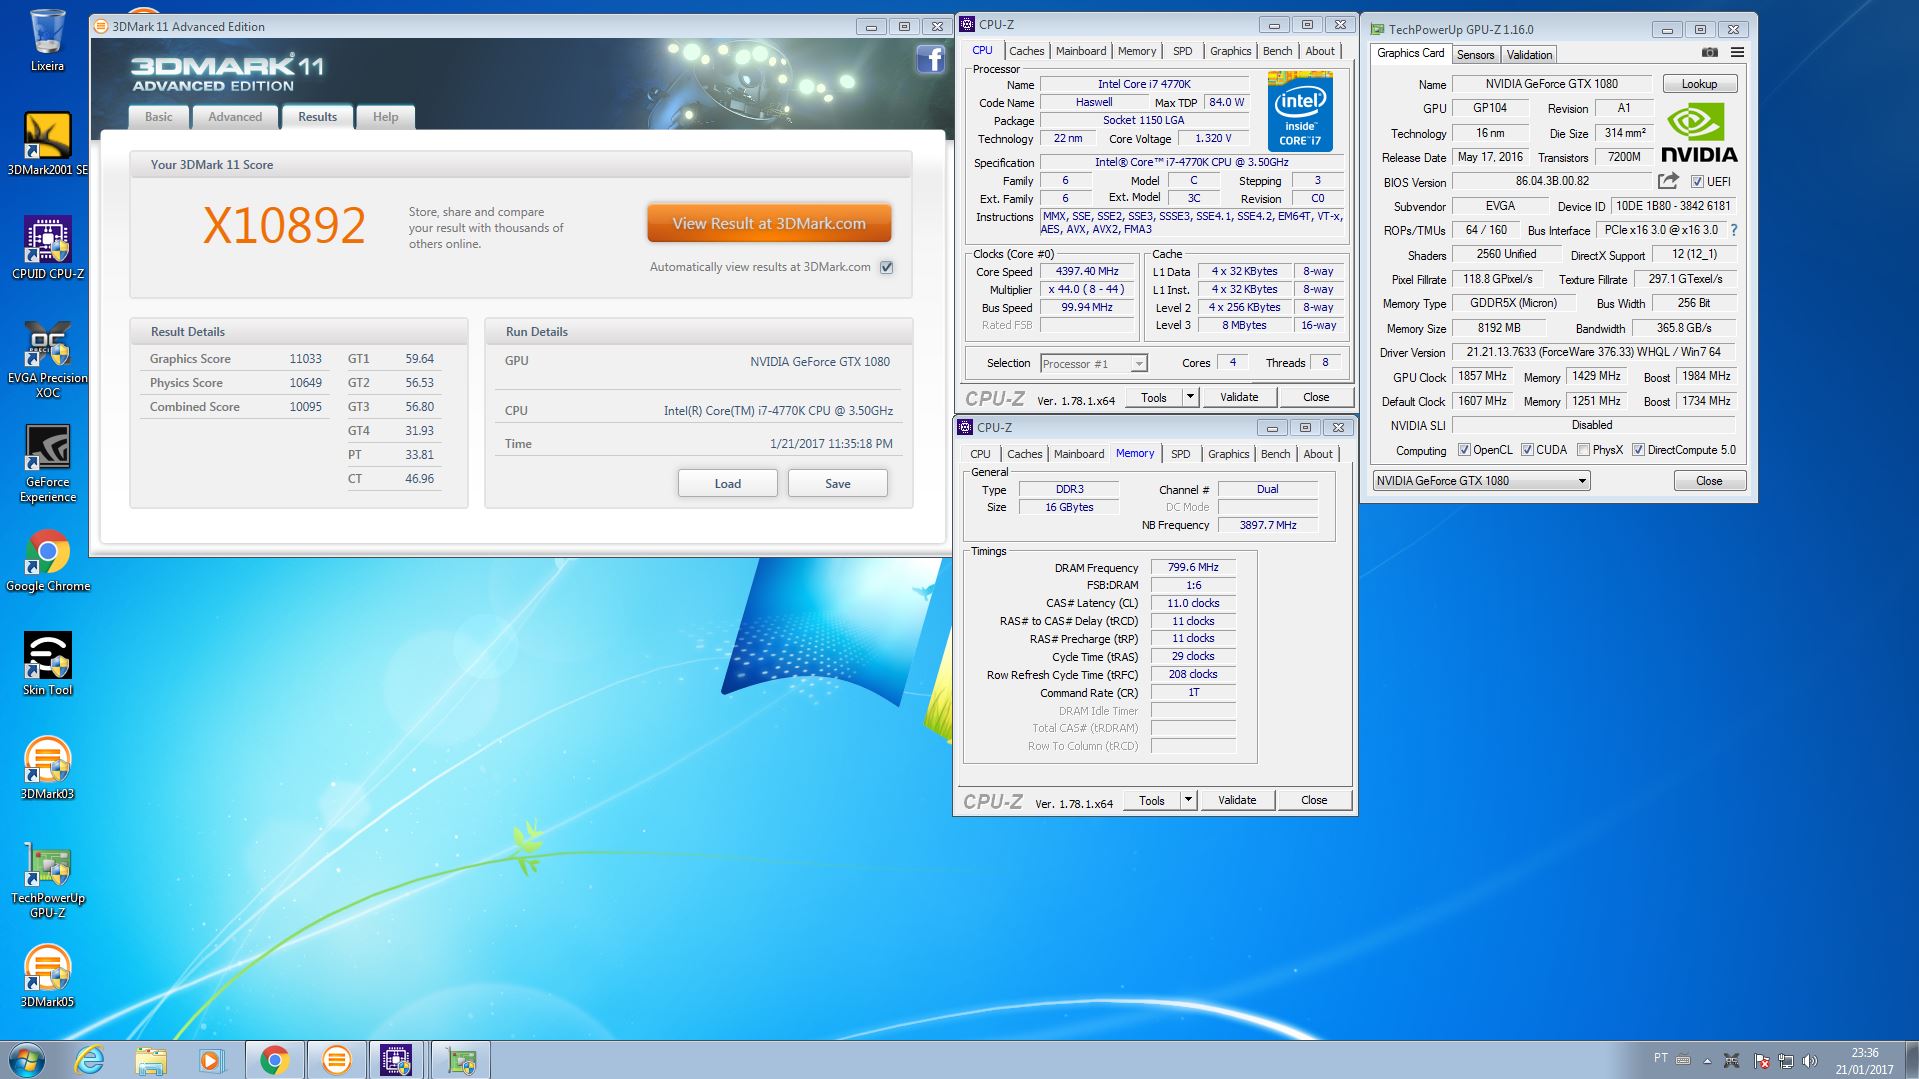Launch 3DMark03 desktop shortcut
1919x1079 pixels.
click(x=47, y=768)
